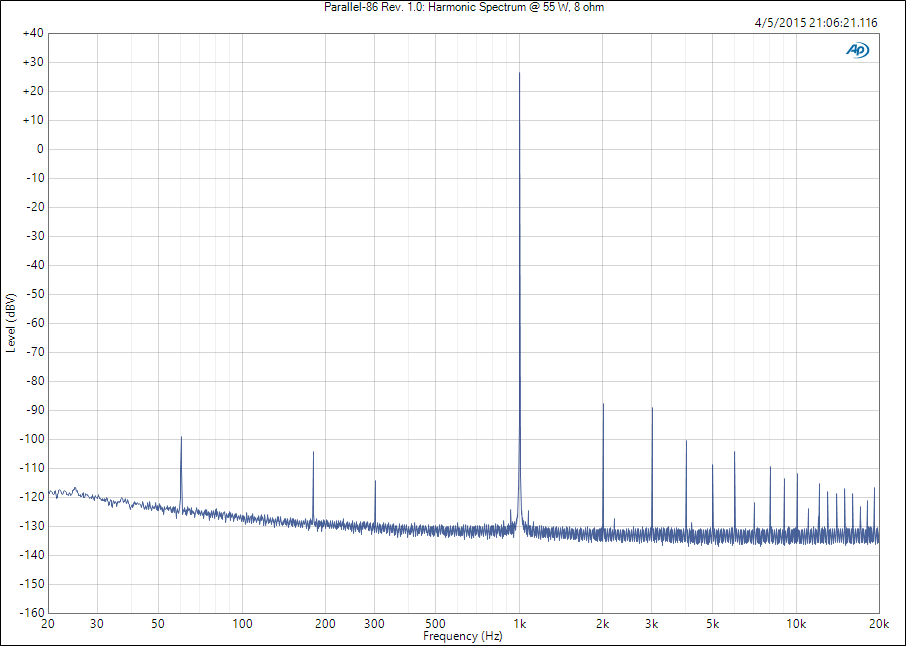Click the '-60' y-axis tick label
The width and height of the screenshot is (906, 646).
[x=35, y=323]
